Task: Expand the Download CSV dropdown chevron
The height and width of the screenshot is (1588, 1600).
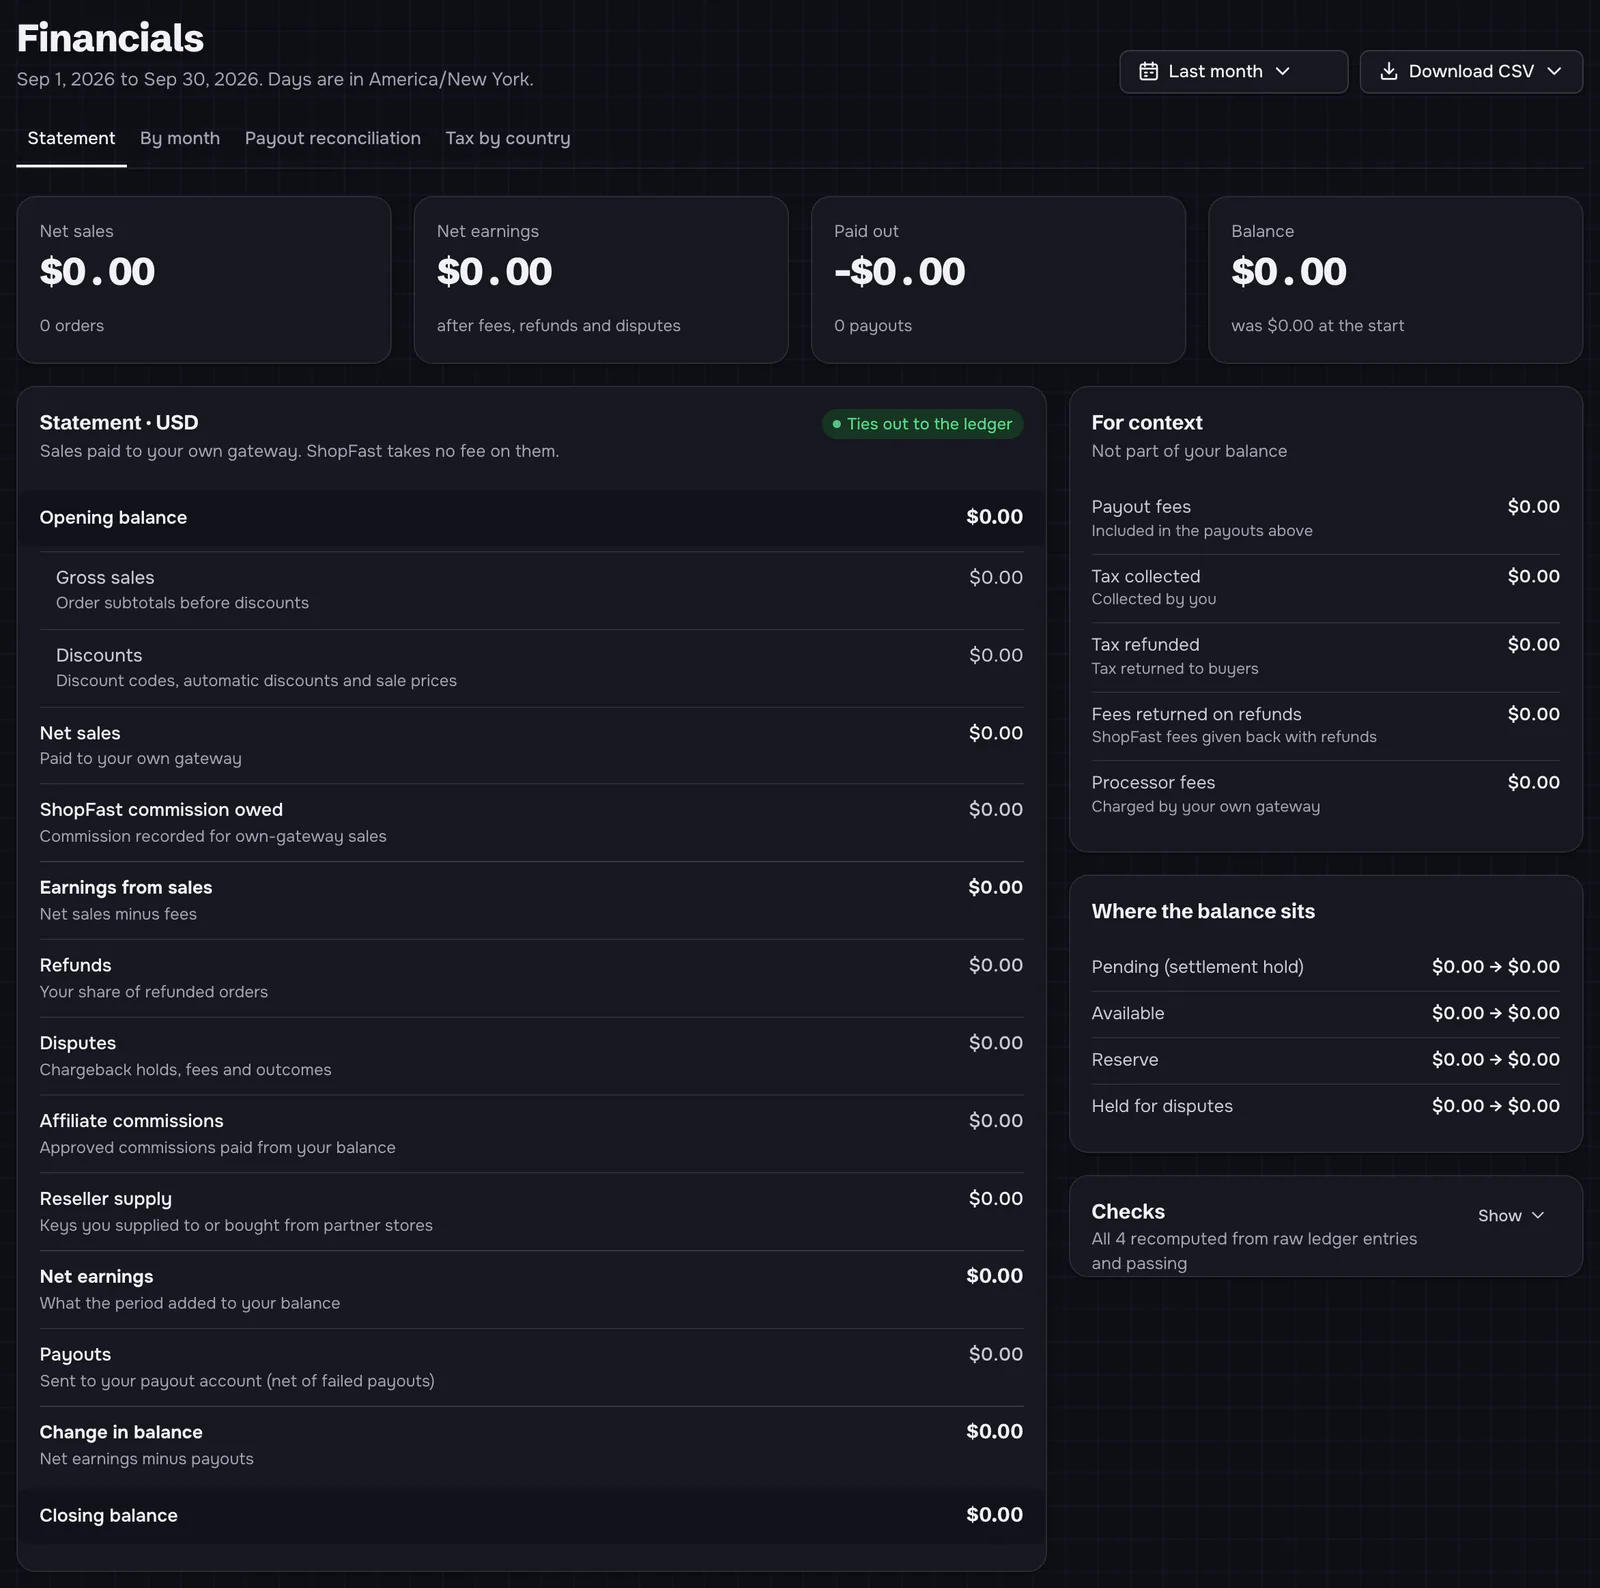Action: (1554, 71)
